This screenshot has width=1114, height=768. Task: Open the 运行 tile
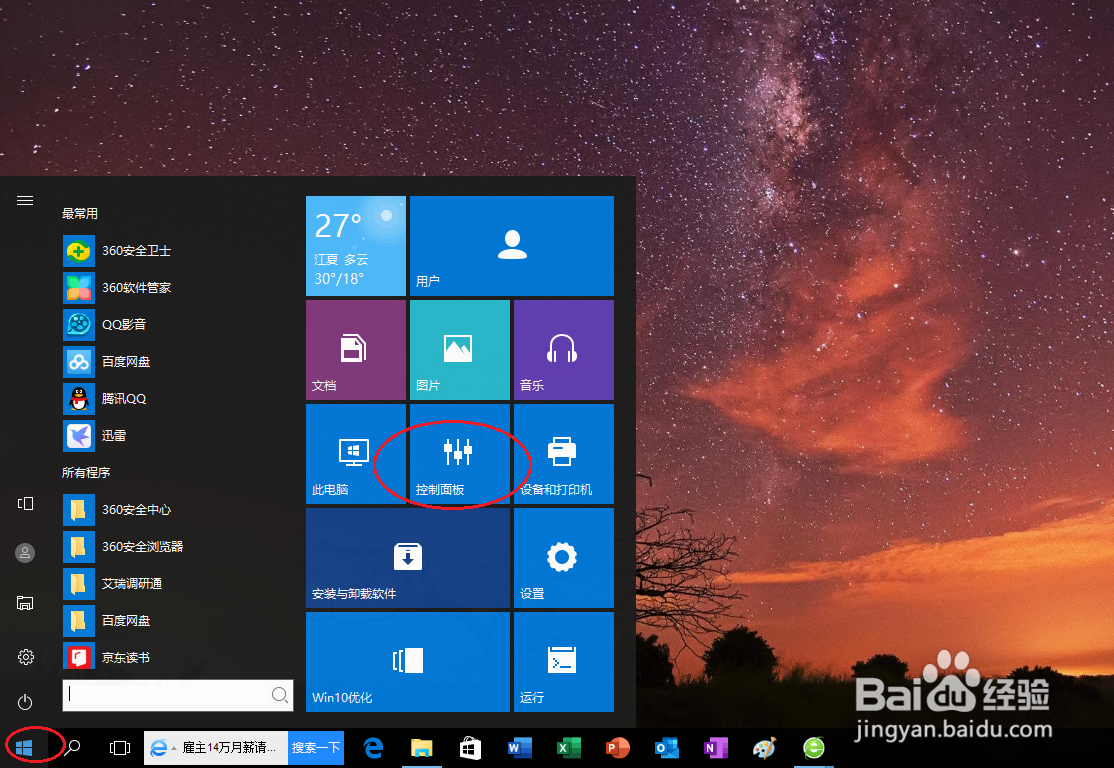point(563,661)
